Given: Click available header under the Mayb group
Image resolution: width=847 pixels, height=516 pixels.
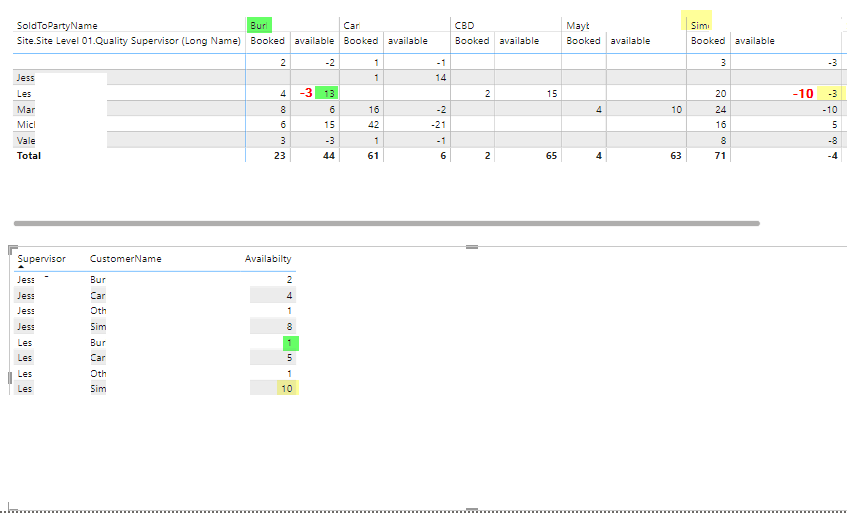Looking at the screenshot, I should pyautogui.click(x=630, y=41).
